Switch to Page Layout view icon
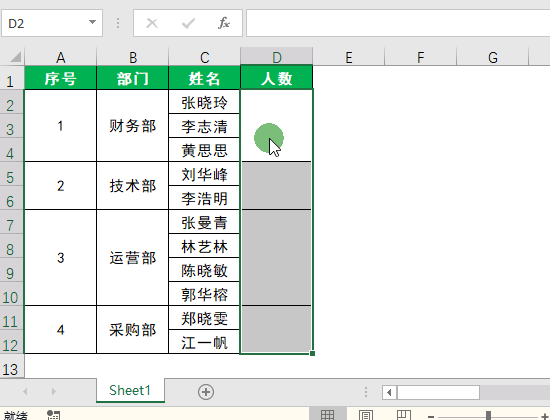 (x=366, y=415)
